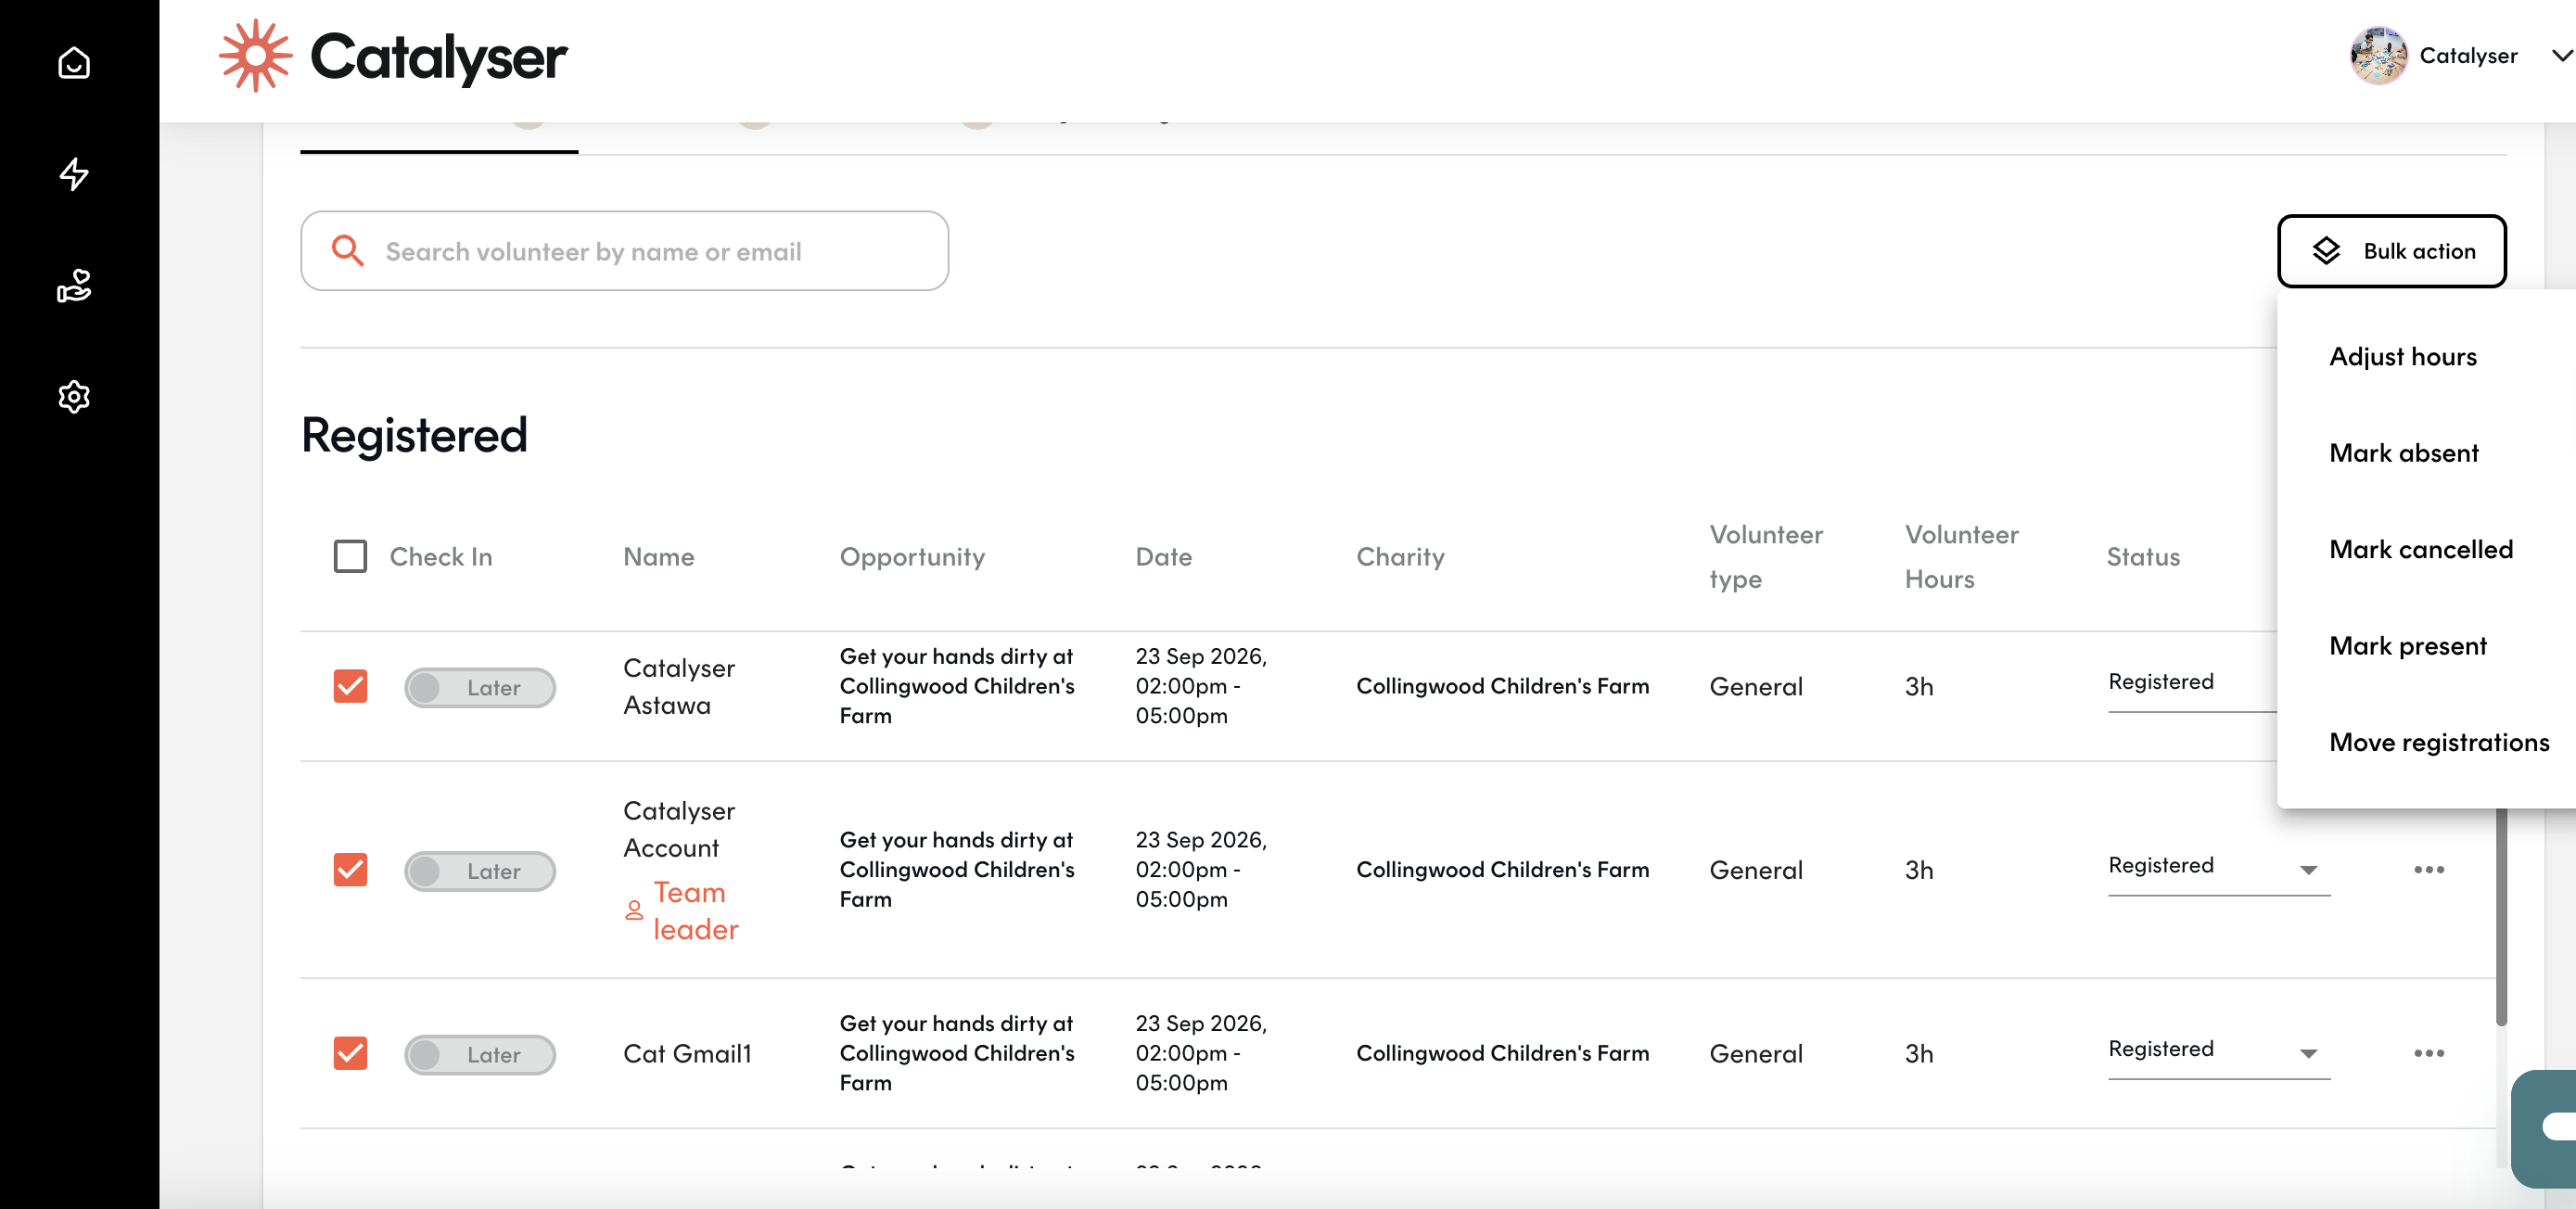Open three-dot menu for Cat Gmail1 row
Screen dimensions: 2576x1209
click(x=2429, y=1053)
